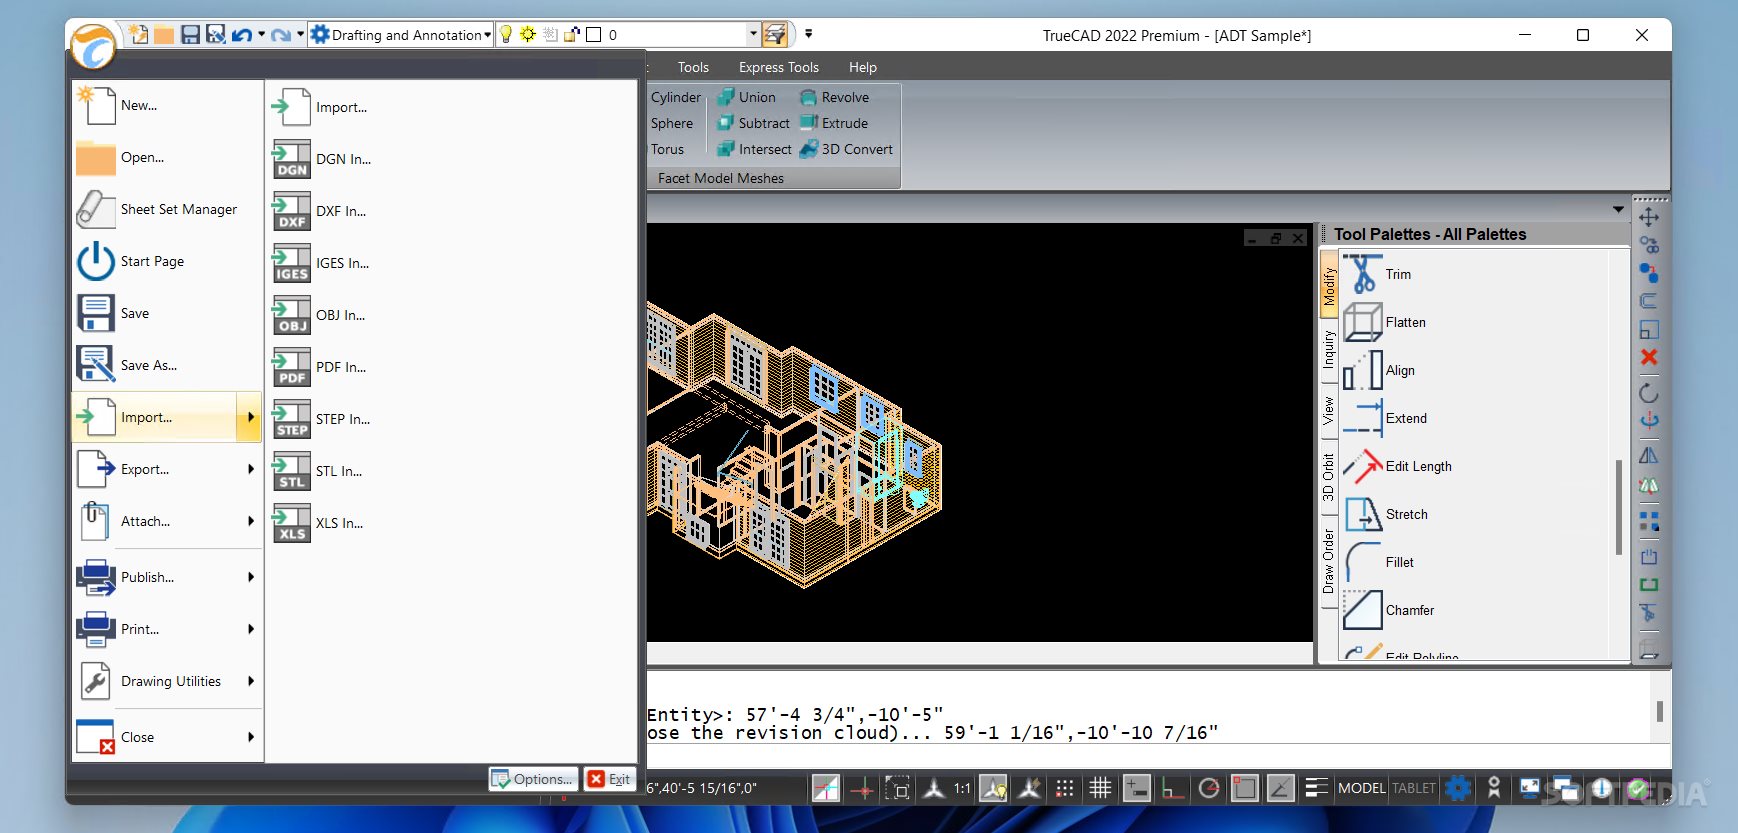This screenshot has height=833, width=1738.
Task: Select the Stretch tool in Tool Palettes
Action: point(1386,514)
